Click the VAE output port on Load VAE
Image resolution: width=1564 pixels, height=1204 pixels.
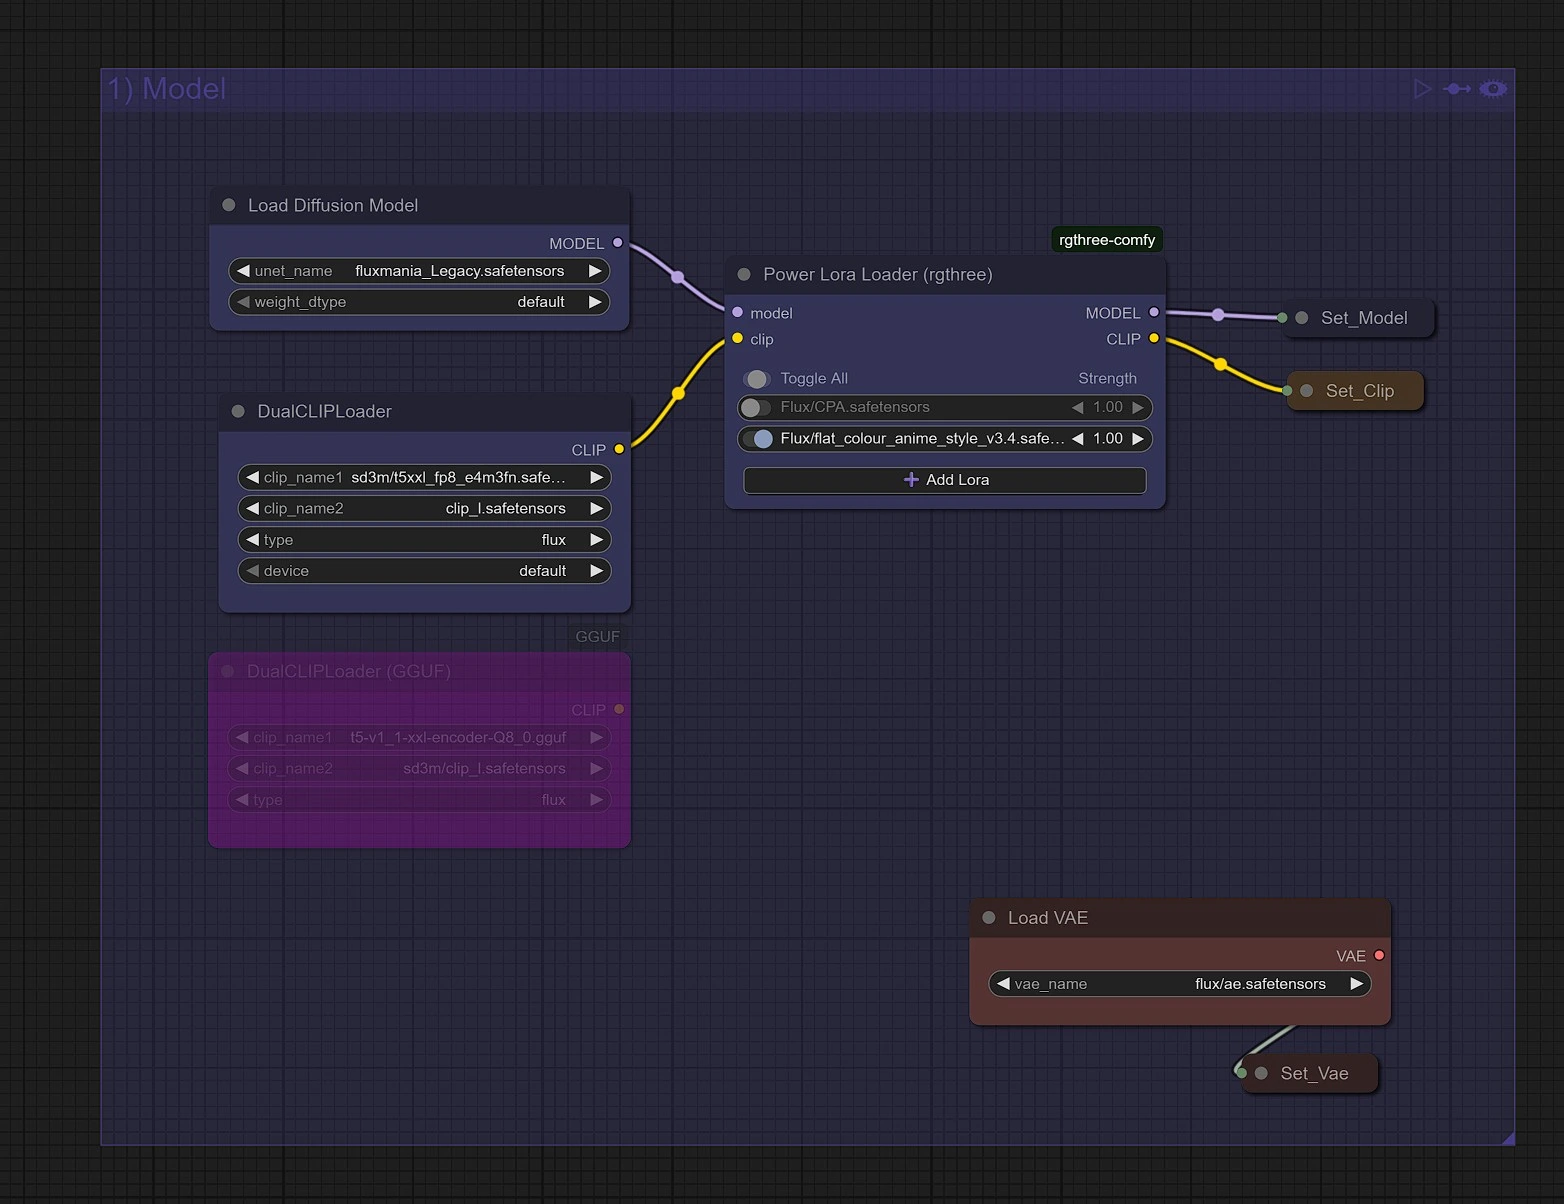click(1379, 955)
